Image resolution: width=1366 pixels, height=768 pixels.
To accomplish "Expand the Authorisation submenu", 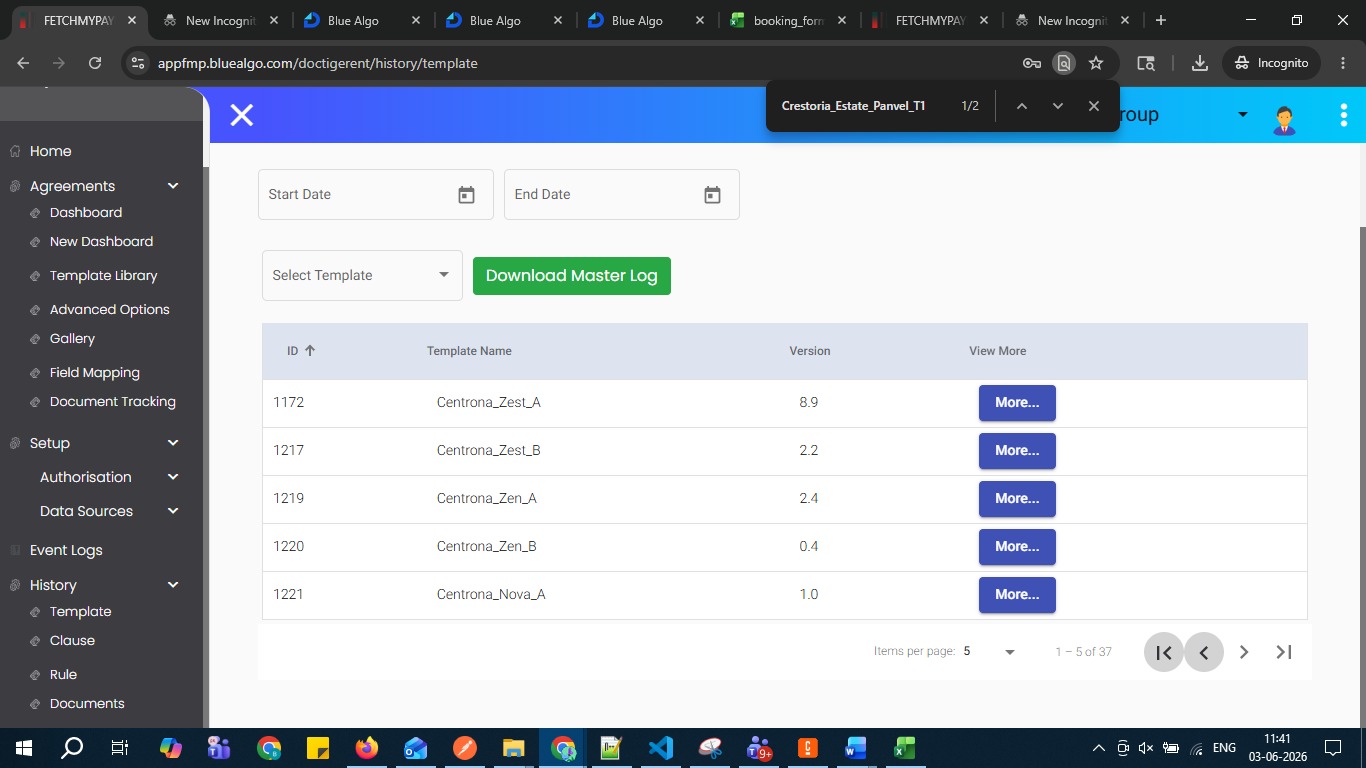I will (x=173, y=477).
